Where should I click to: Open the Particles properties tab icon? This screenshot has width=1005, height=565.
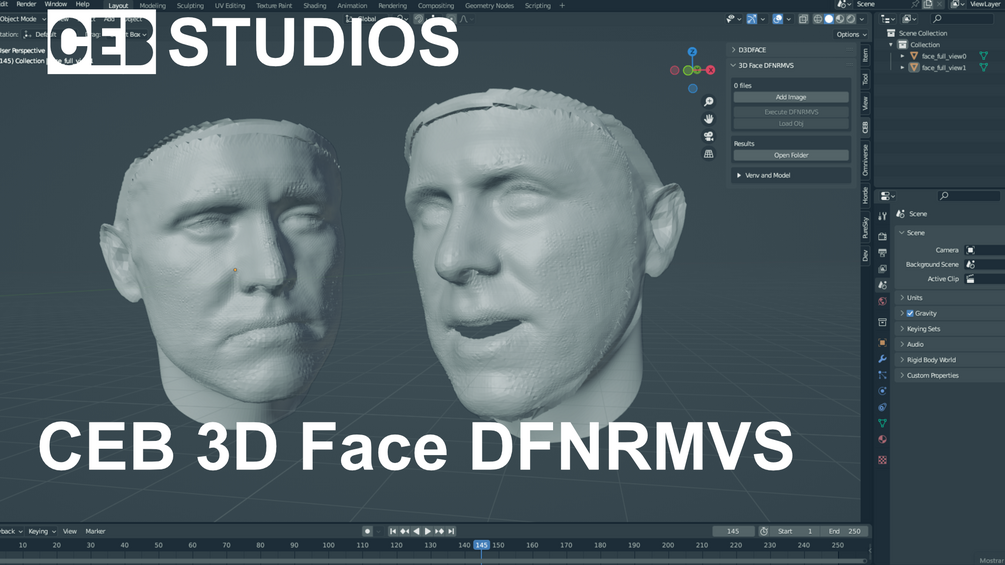tap(883, 375)
